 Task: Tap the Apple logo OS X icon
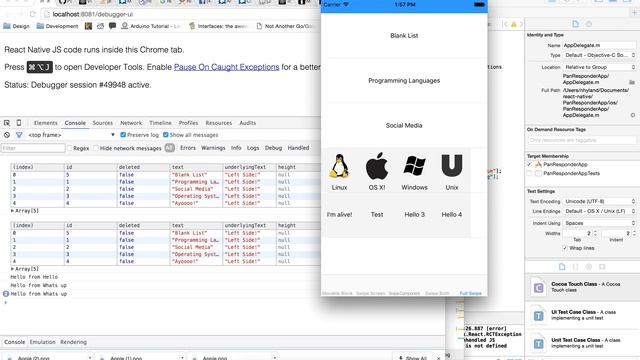(x=377, y=166)
